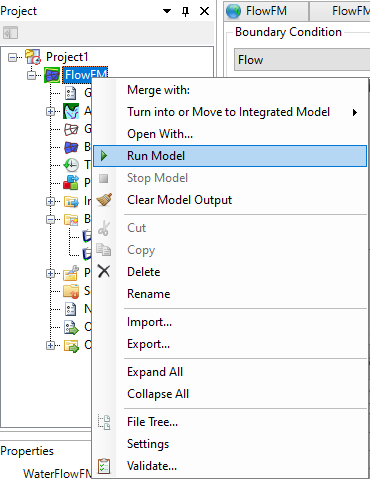Click the globe icon on FlowFM tab

(233, 11)
